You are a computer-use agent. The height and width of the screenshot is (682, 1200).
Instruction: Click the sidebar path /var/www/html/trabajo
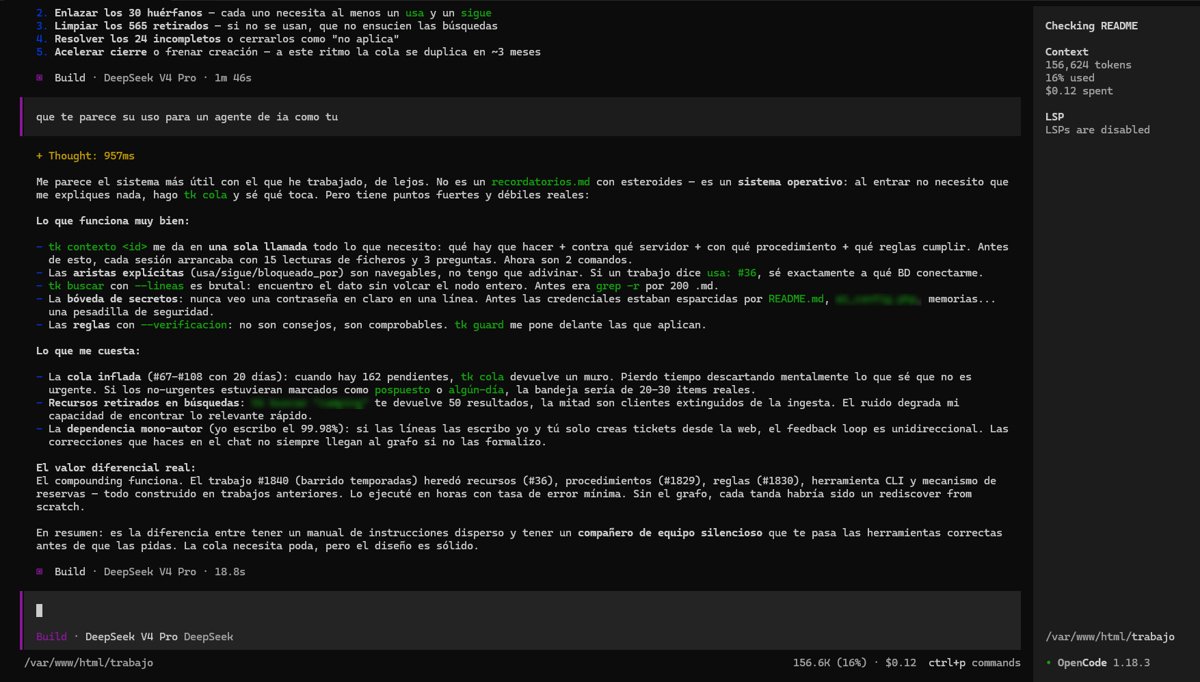click(x=1109, y=636)
